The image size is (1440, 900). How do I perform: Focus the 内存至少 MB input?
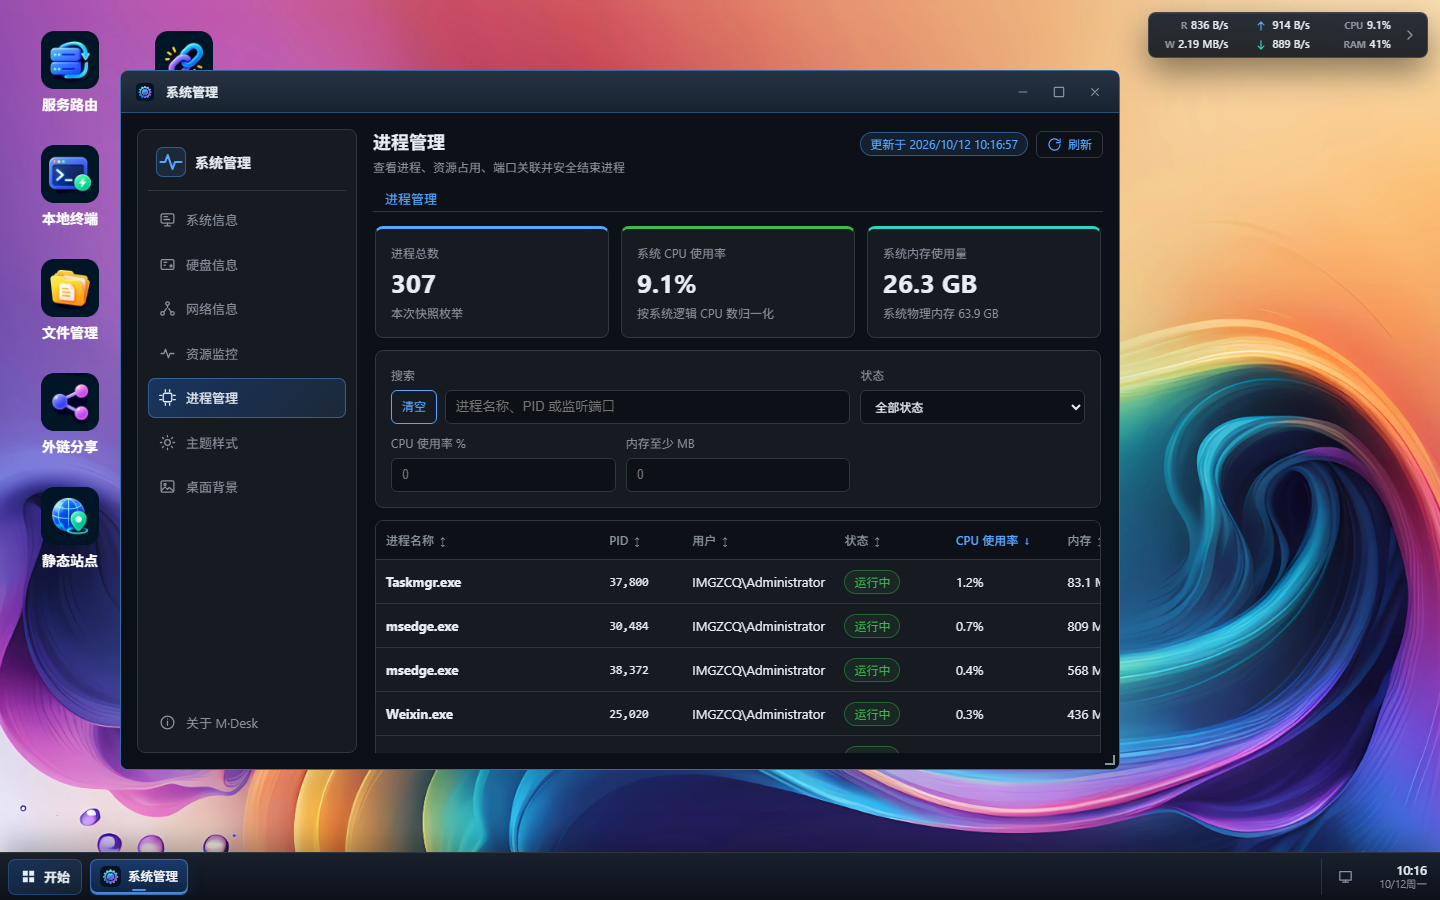pos(738,475)
